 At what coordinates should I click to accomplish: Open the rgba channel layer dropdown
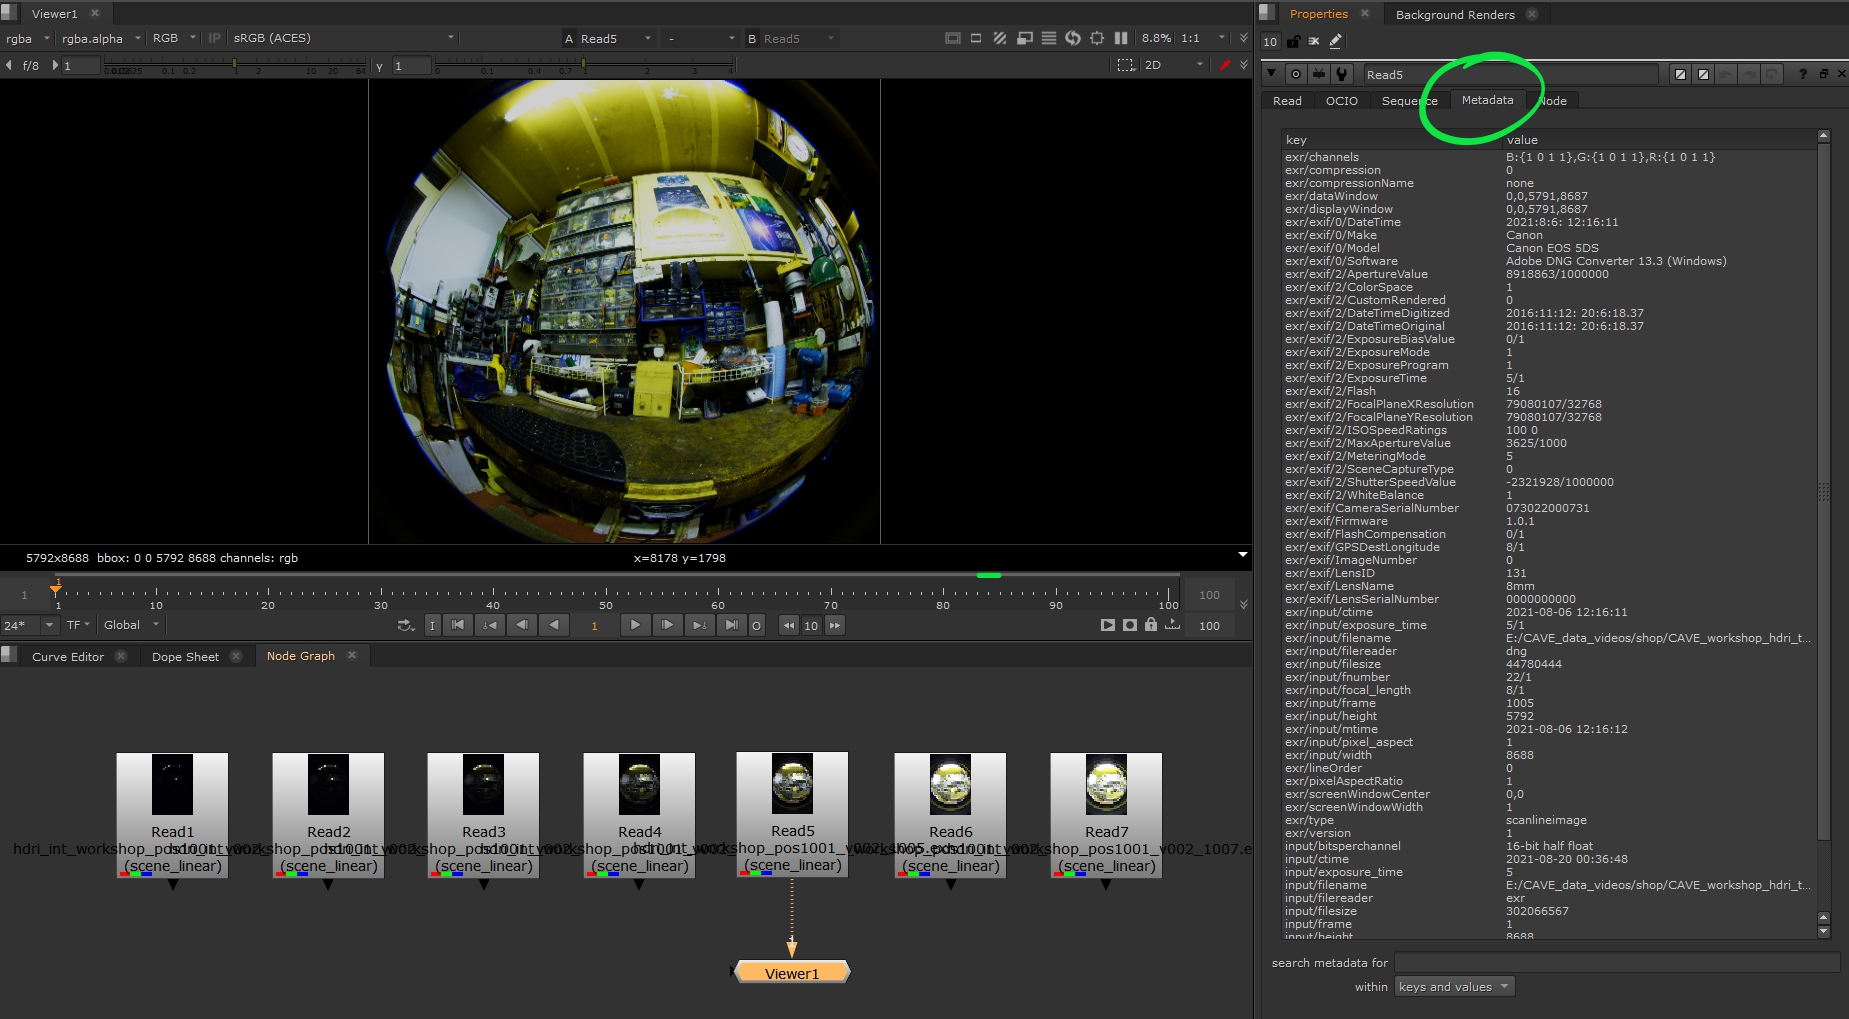pos(28,38)
